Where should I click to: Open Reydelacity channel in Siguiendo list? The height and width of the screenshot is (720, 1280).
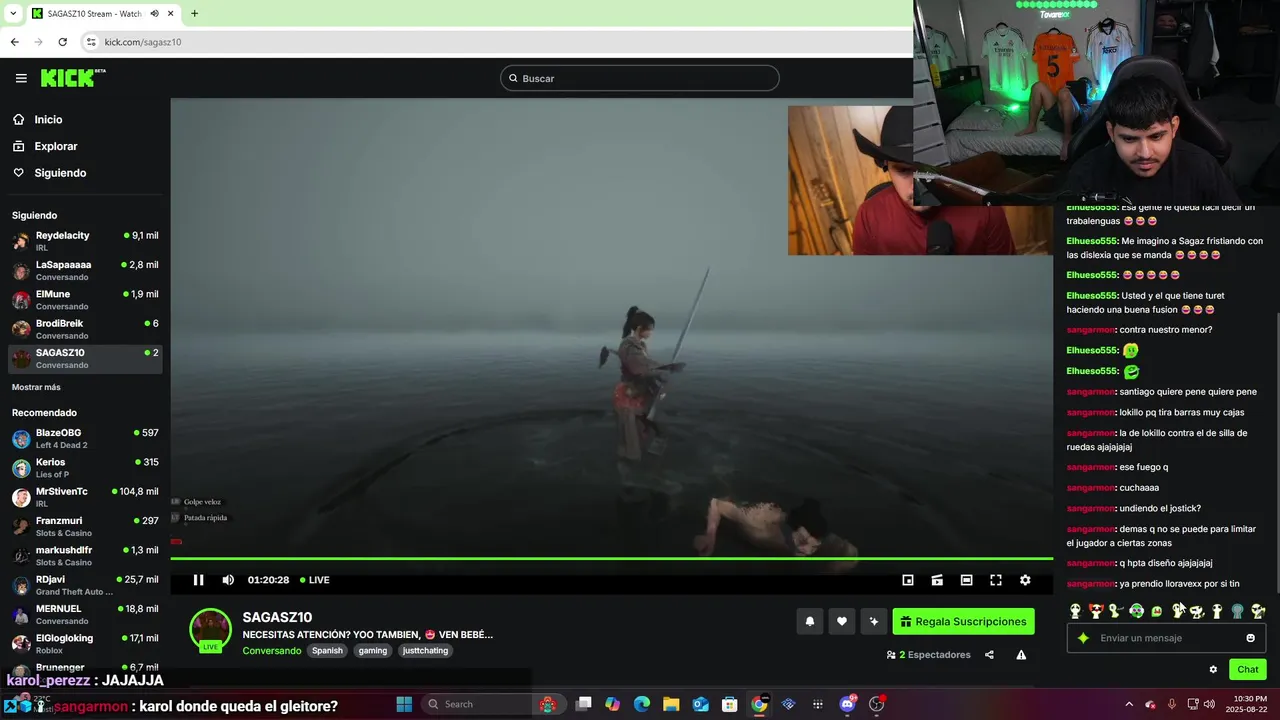(85, 241)
